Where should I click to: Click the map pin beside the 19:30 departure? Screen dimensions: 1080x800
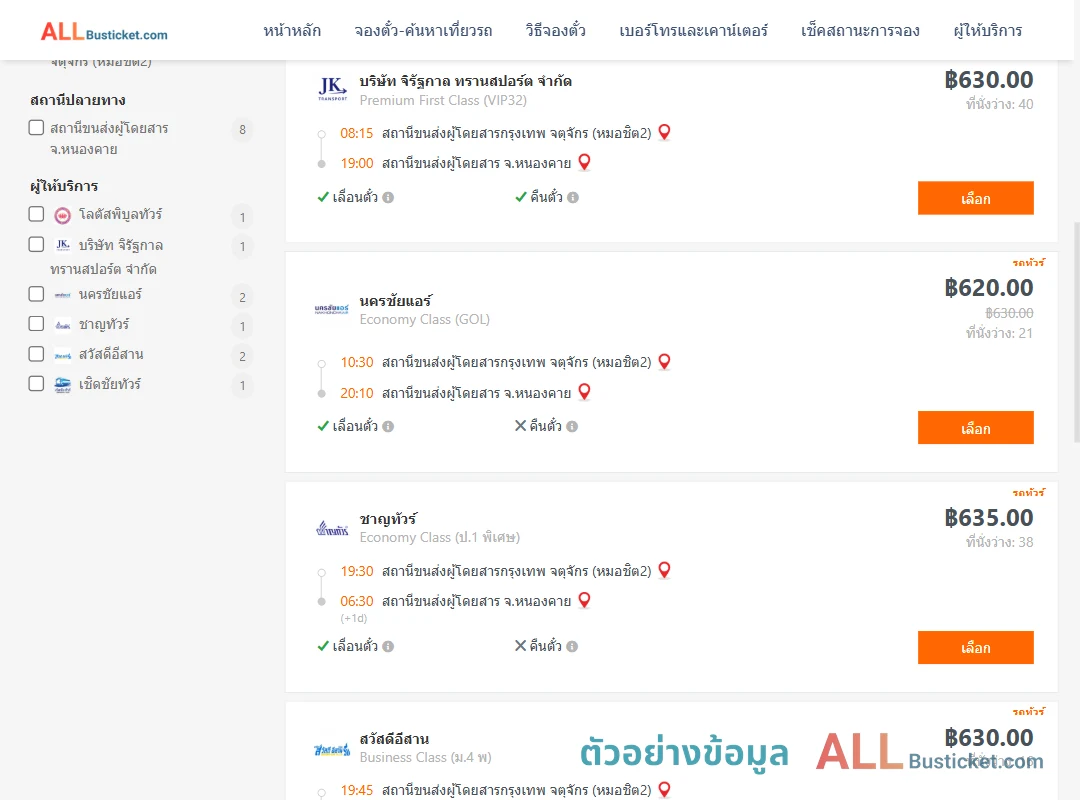[665, 571]
